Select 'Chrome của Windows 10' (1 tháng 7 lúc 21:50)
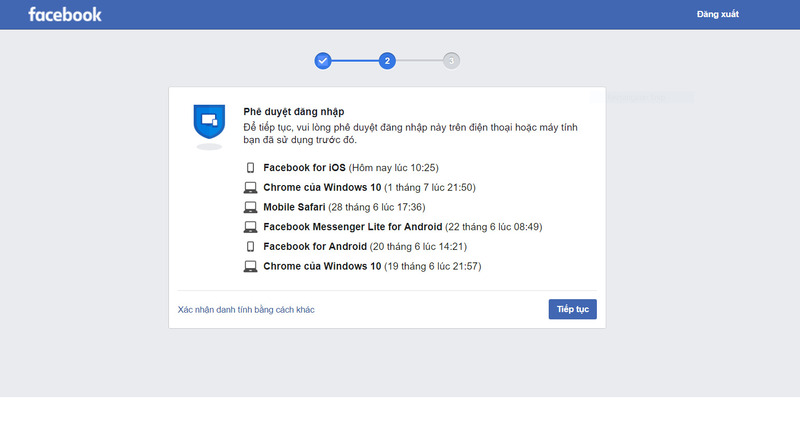Image resolution: width=800 pixels, height=435 pixels. coord(369,188)
